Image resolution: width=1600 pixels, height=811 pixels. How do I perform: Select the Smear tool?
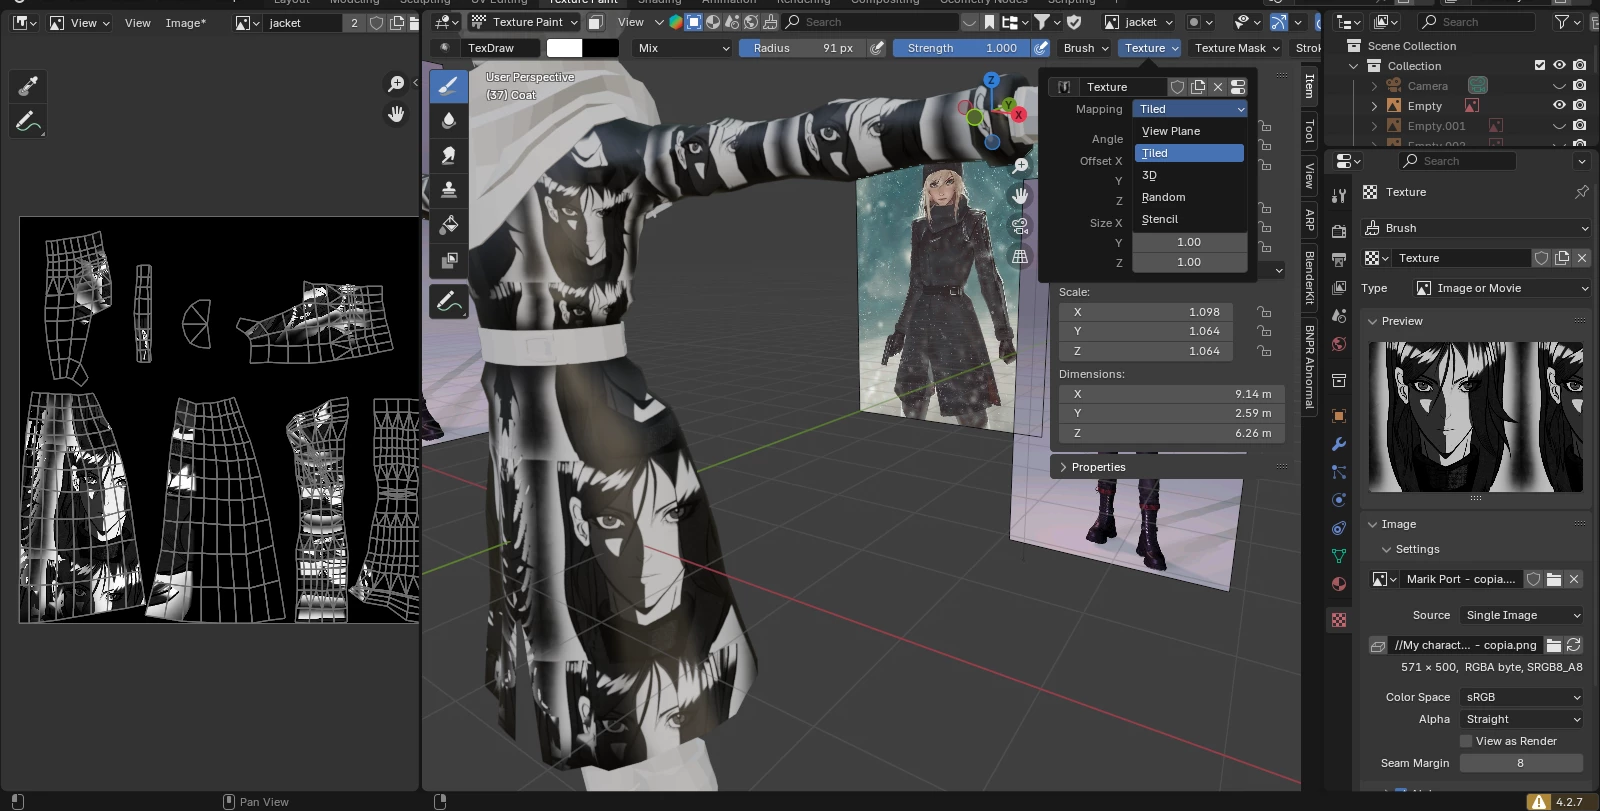coord(449,156)
